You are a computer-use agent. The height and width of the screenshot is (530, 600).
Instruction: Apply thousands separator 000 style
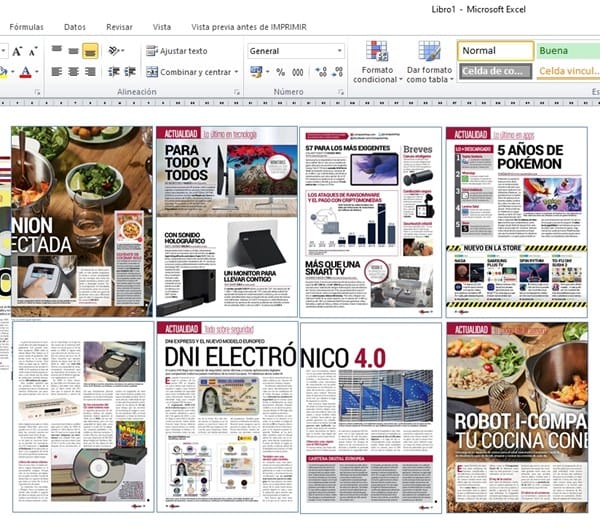pyautogui.click(x=298, y=72)
